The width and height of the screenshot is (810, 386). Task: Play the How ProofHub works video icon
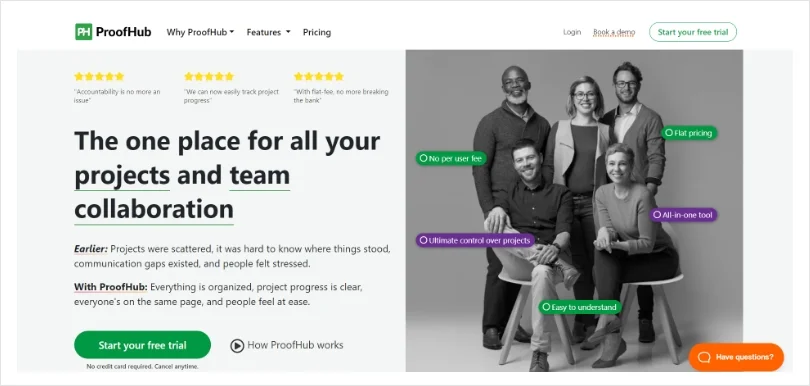tap(237, 346)
